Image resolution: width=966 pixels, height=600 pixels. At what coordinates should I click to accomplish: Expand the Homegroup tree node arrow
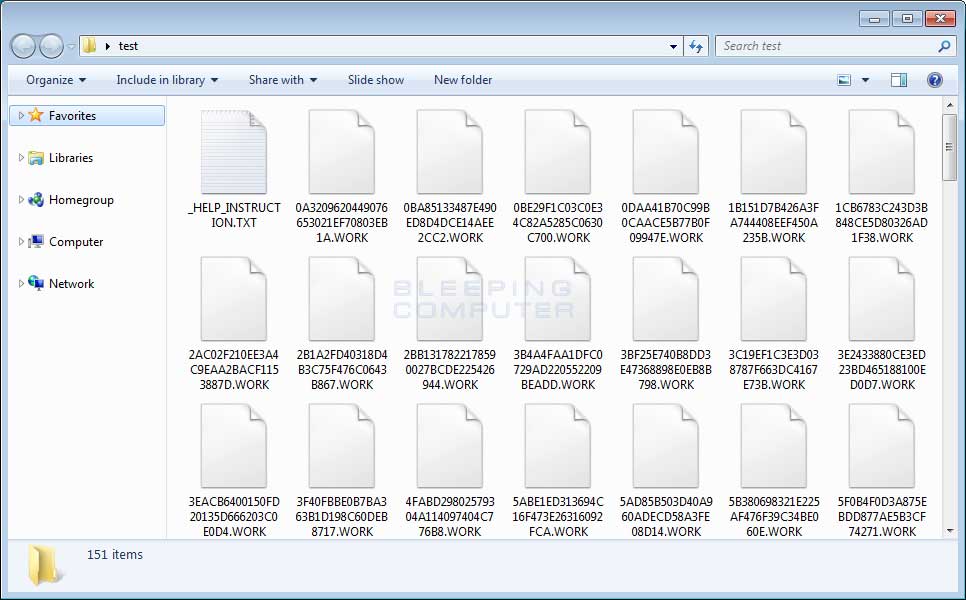21,200
